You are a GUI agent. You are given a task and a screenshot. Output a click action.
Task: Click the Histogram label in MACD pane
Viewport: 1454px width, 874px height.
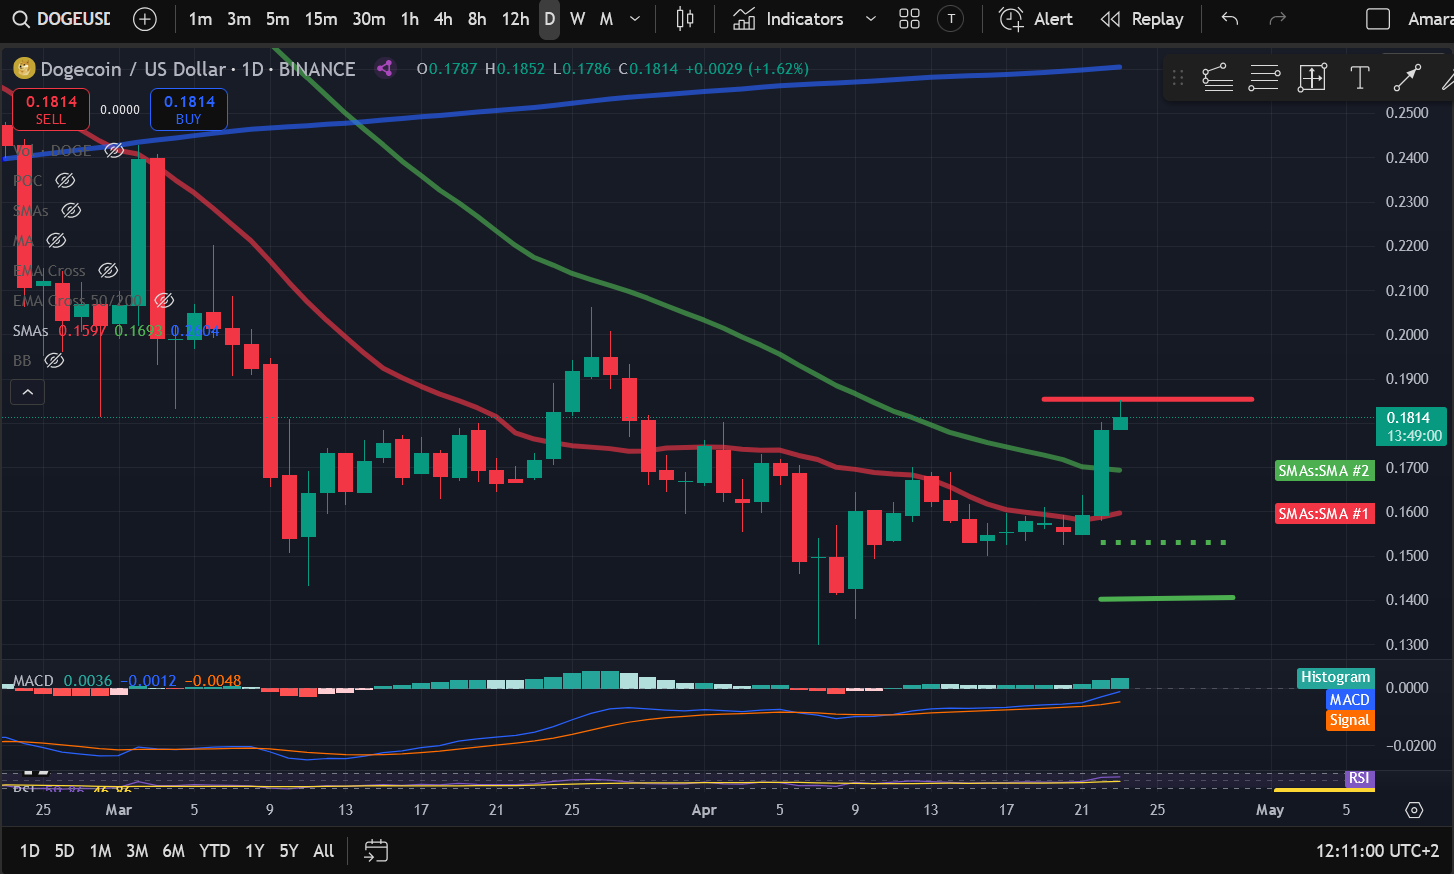click(1335, 678)
